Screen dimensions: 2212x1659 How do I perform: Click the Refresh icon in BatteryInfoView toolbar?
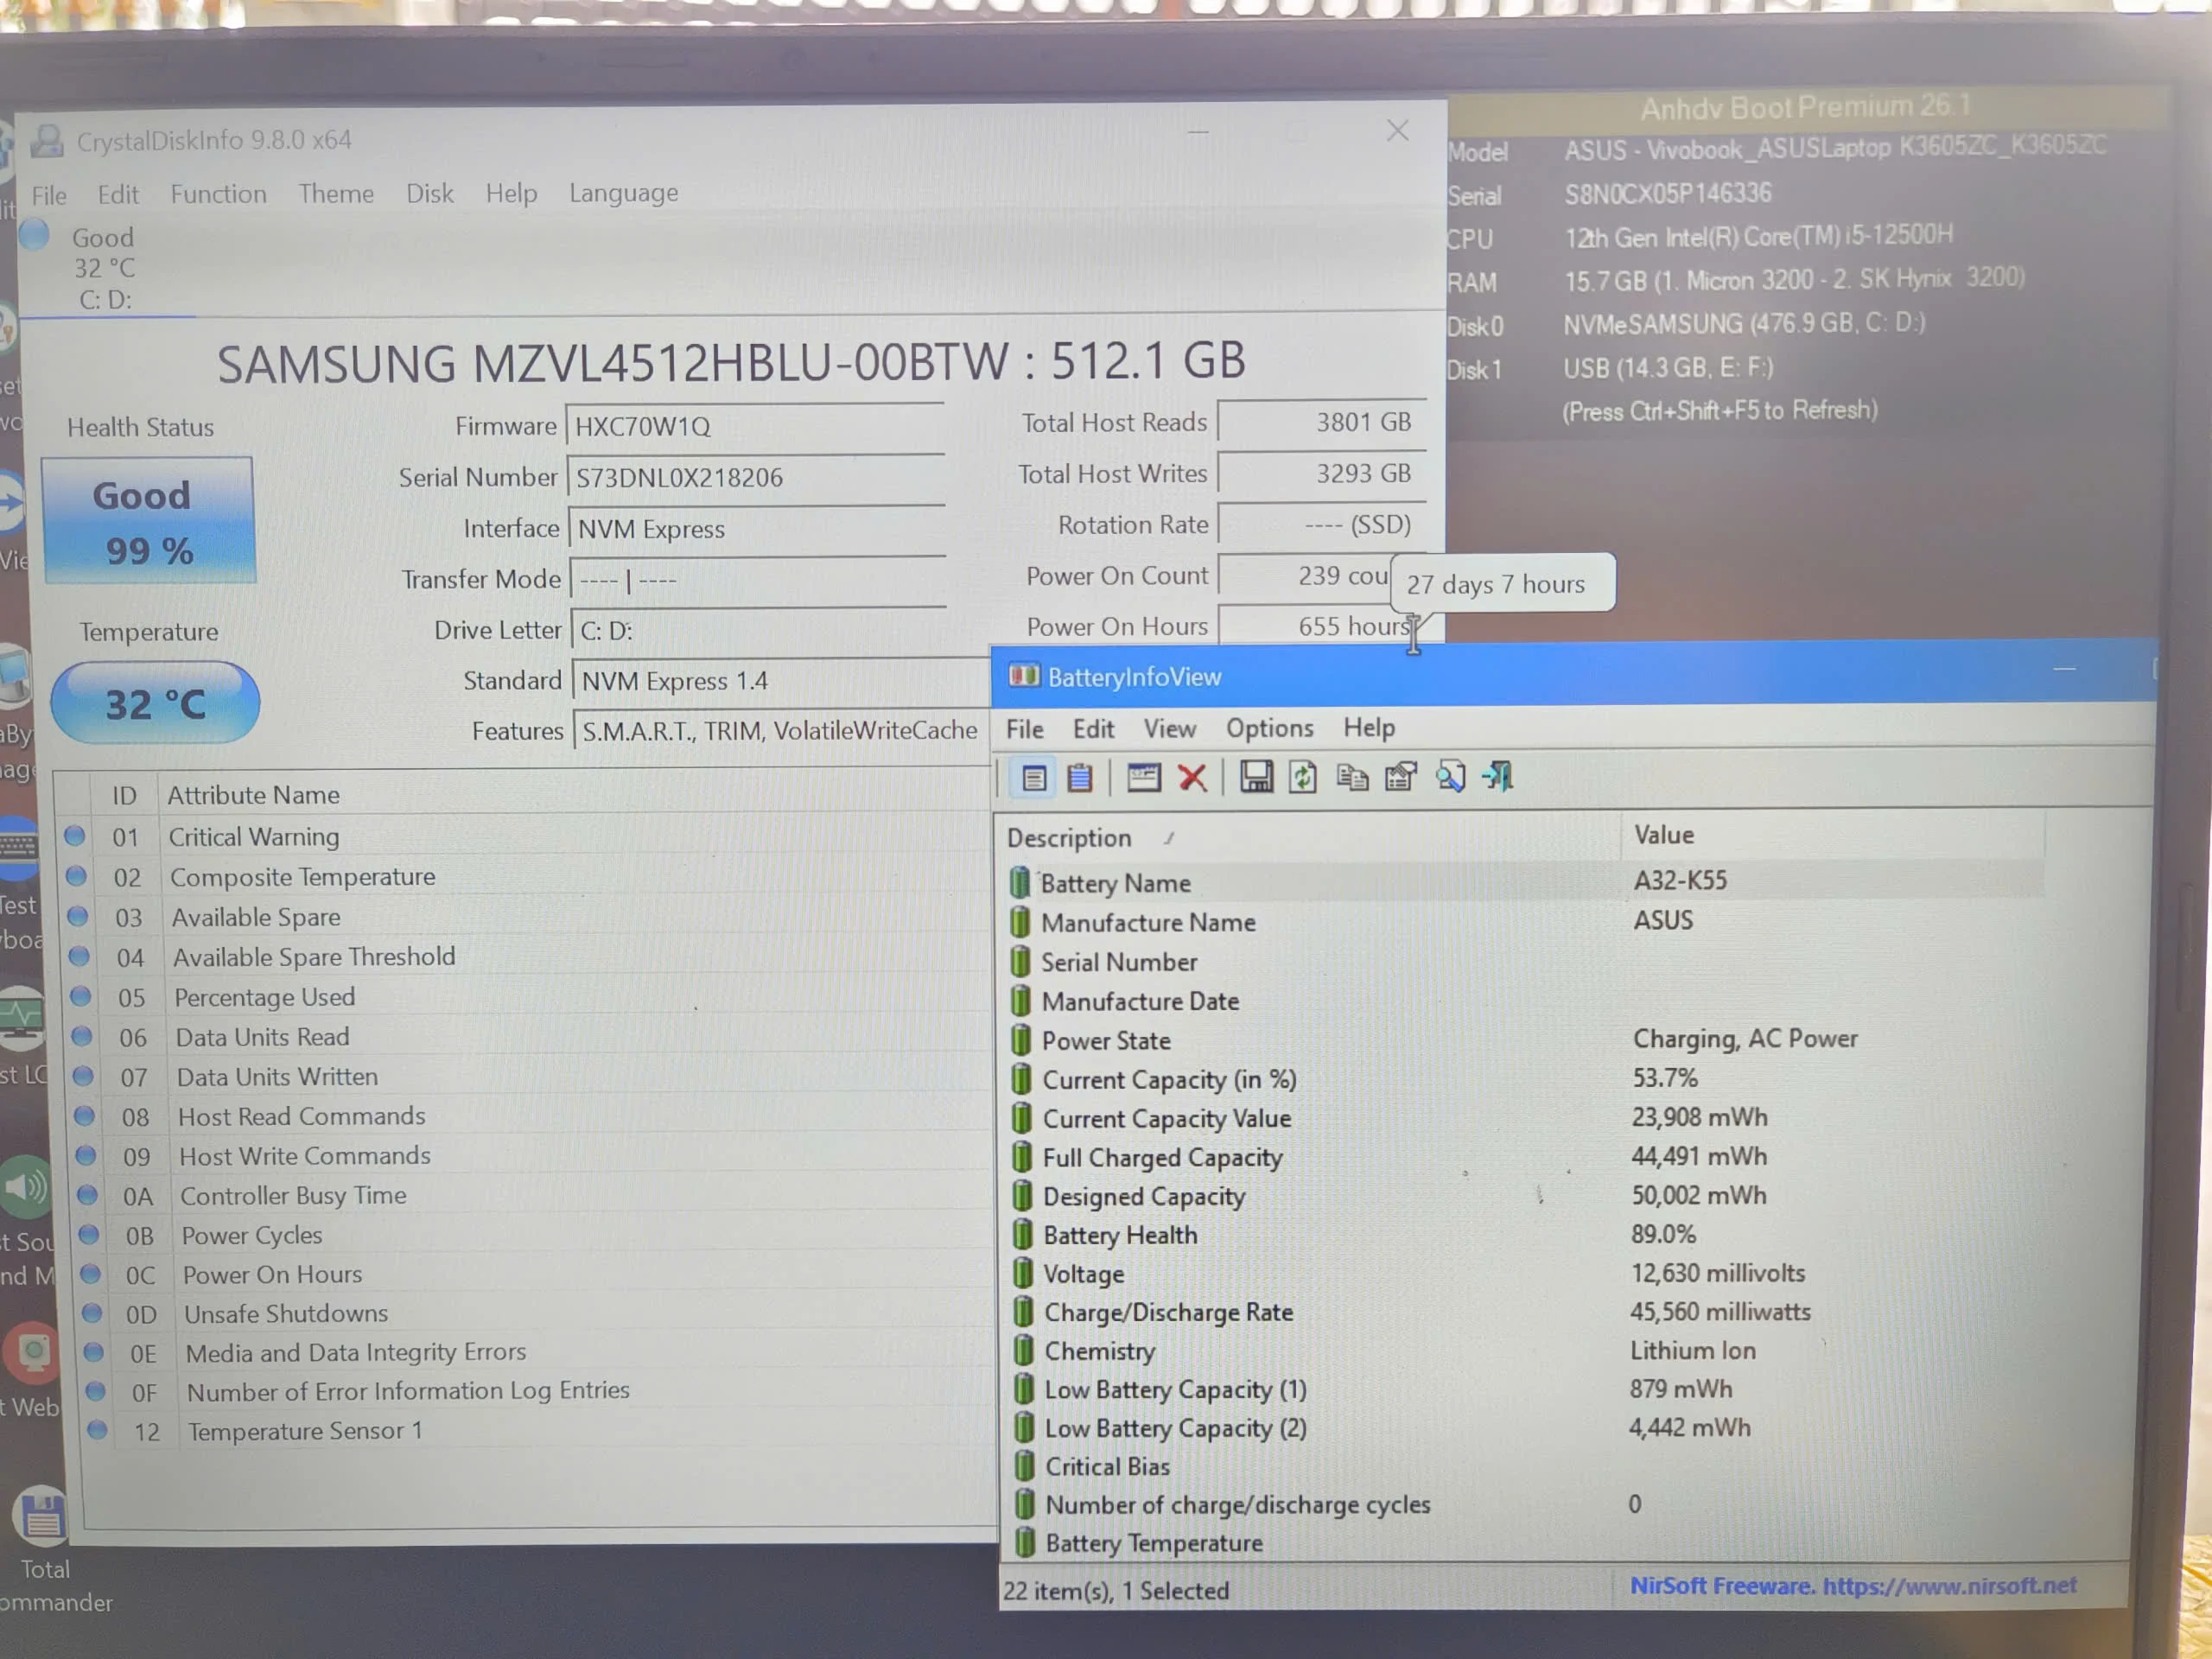(x=1302, y=777)
